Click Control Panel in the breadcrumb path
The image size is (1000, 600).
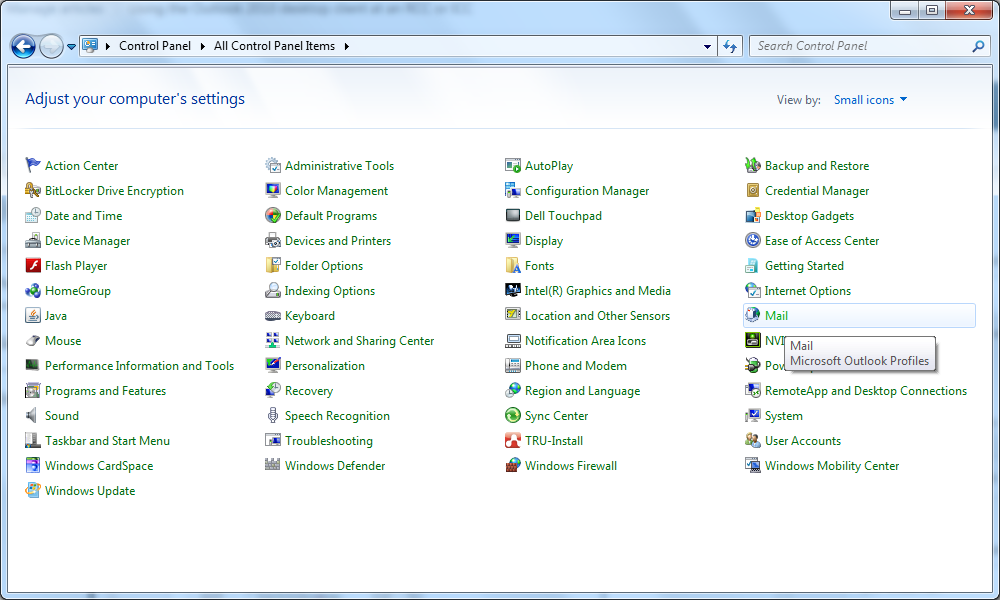point(156,46)
